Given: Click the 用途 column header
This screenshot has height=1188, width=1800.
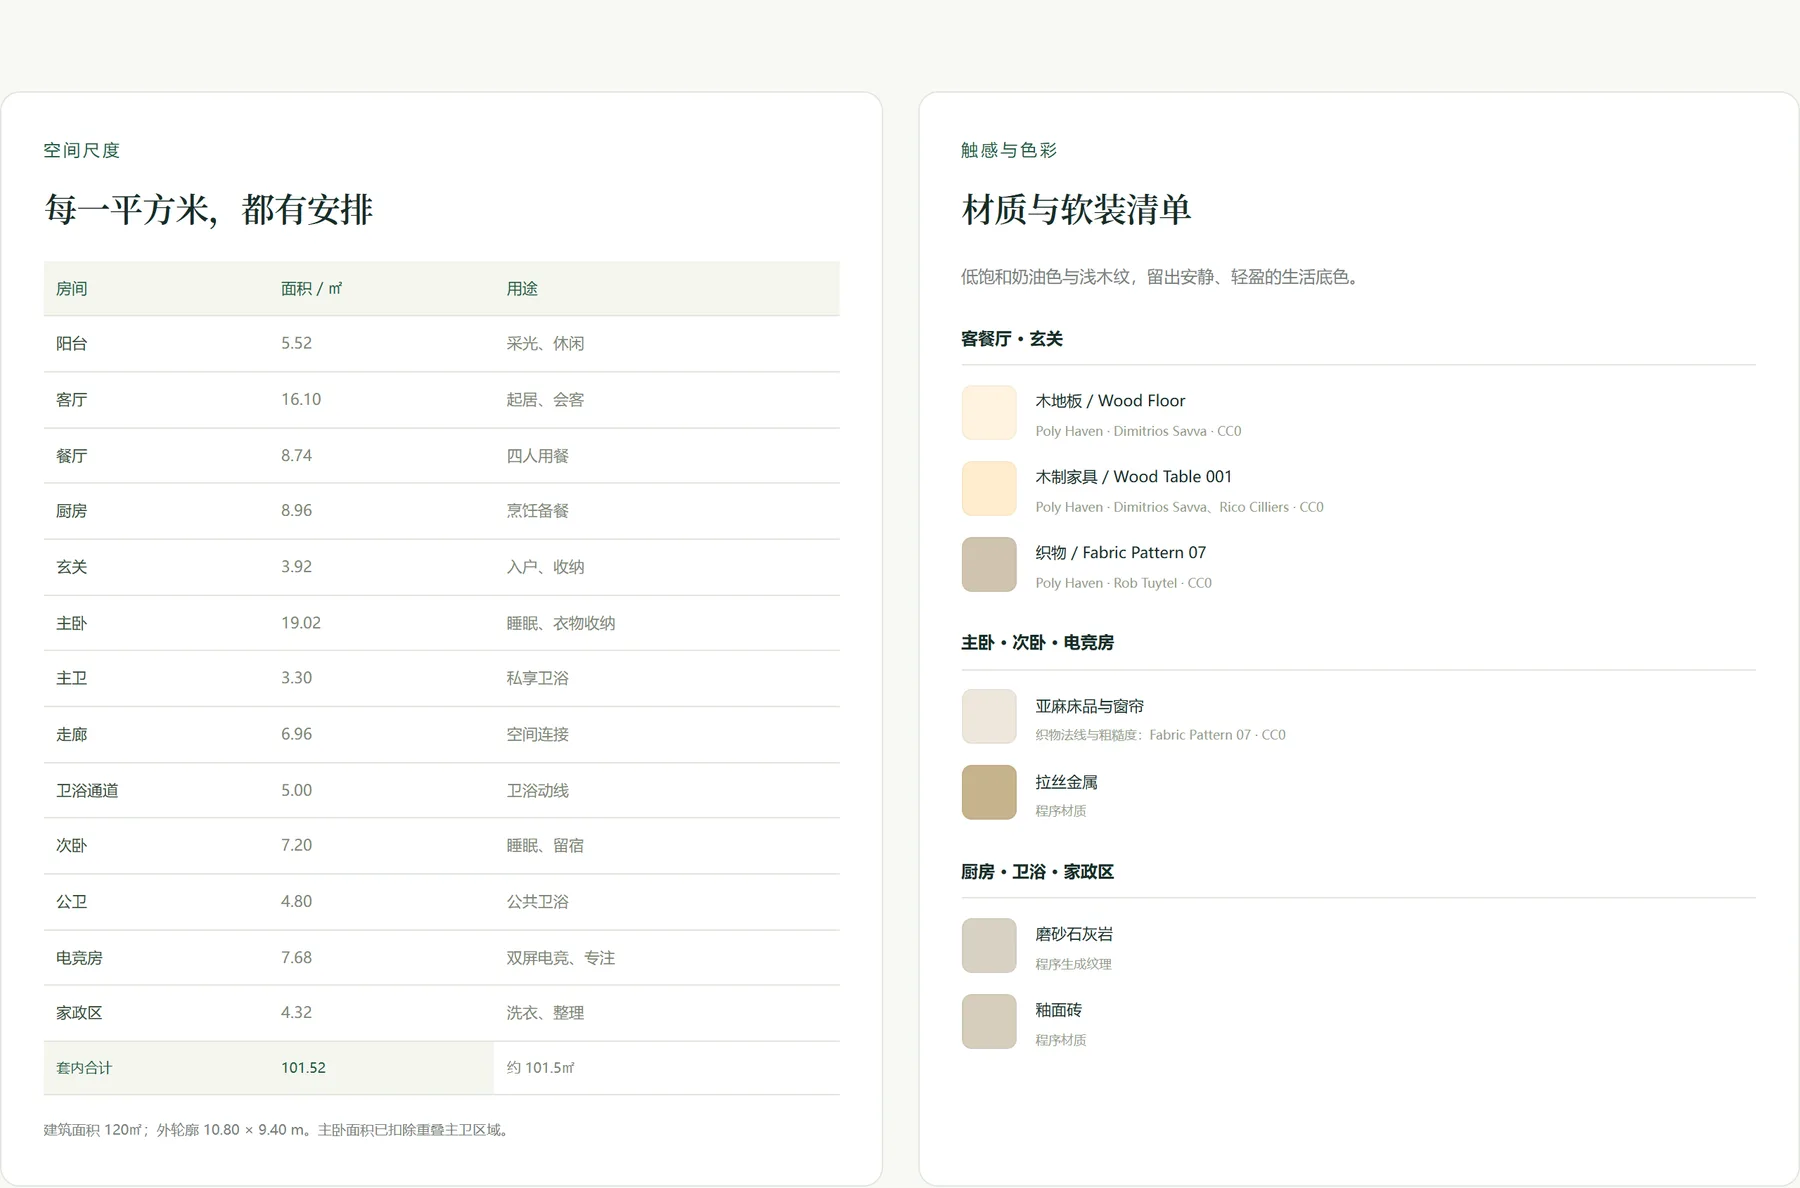Looking at the screenshot, I should tap(522, 289).
